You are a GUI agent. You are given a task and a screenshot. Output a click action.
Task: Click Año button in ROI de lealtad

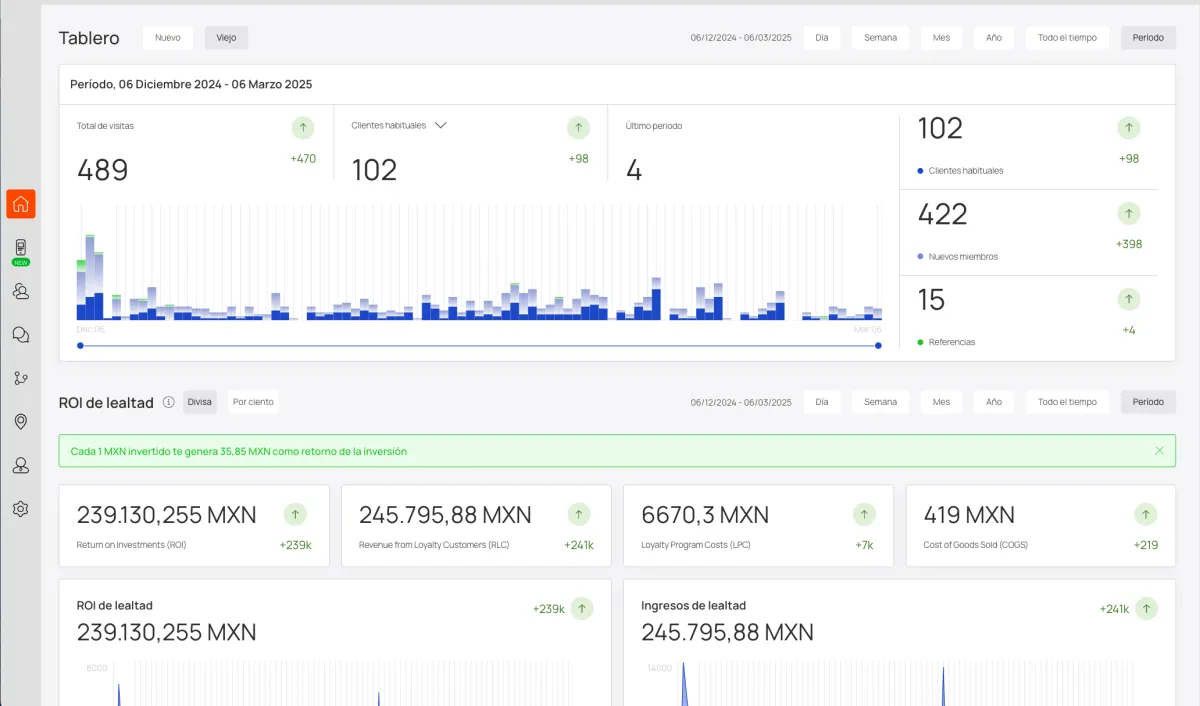click(993, 402)
